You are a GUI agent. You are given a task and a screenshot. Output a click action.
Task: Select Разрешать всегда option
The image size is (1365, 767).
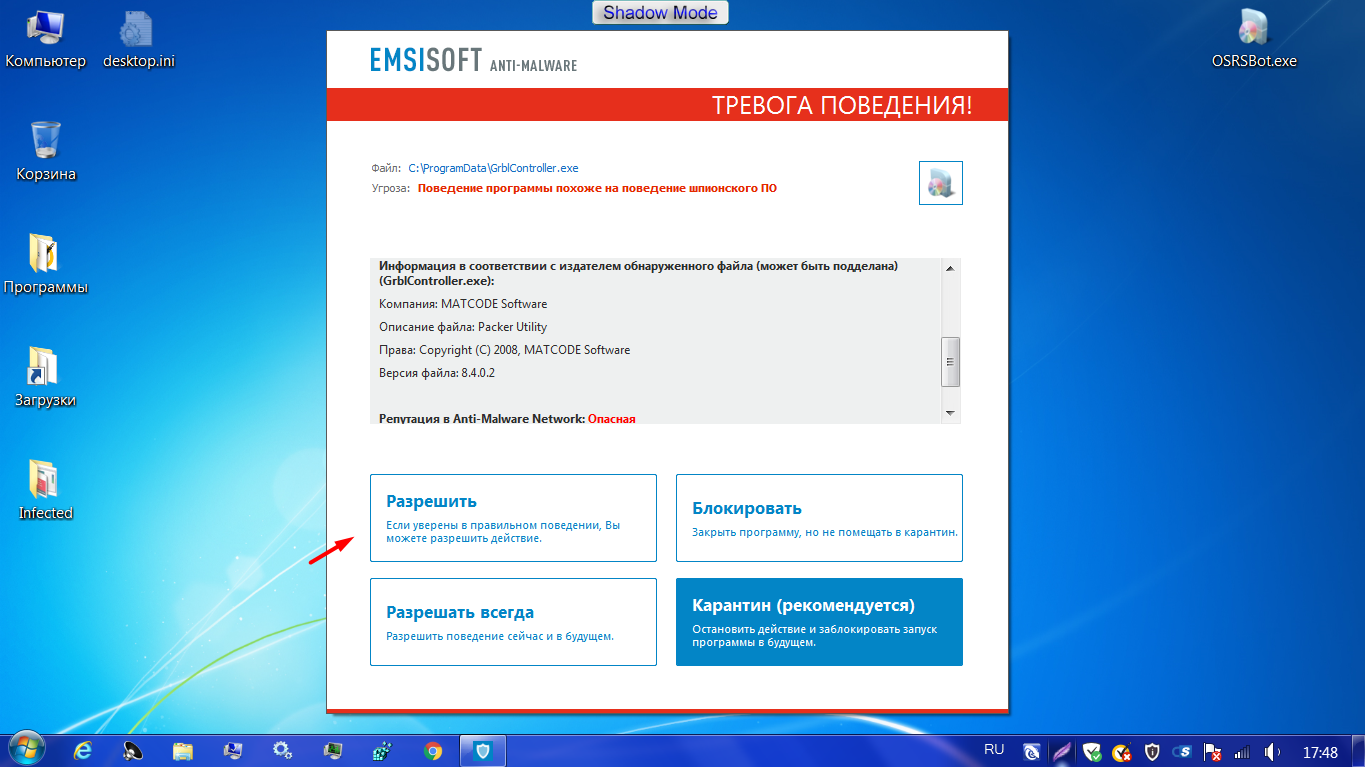pyautogui.click(x=513, y=622)
